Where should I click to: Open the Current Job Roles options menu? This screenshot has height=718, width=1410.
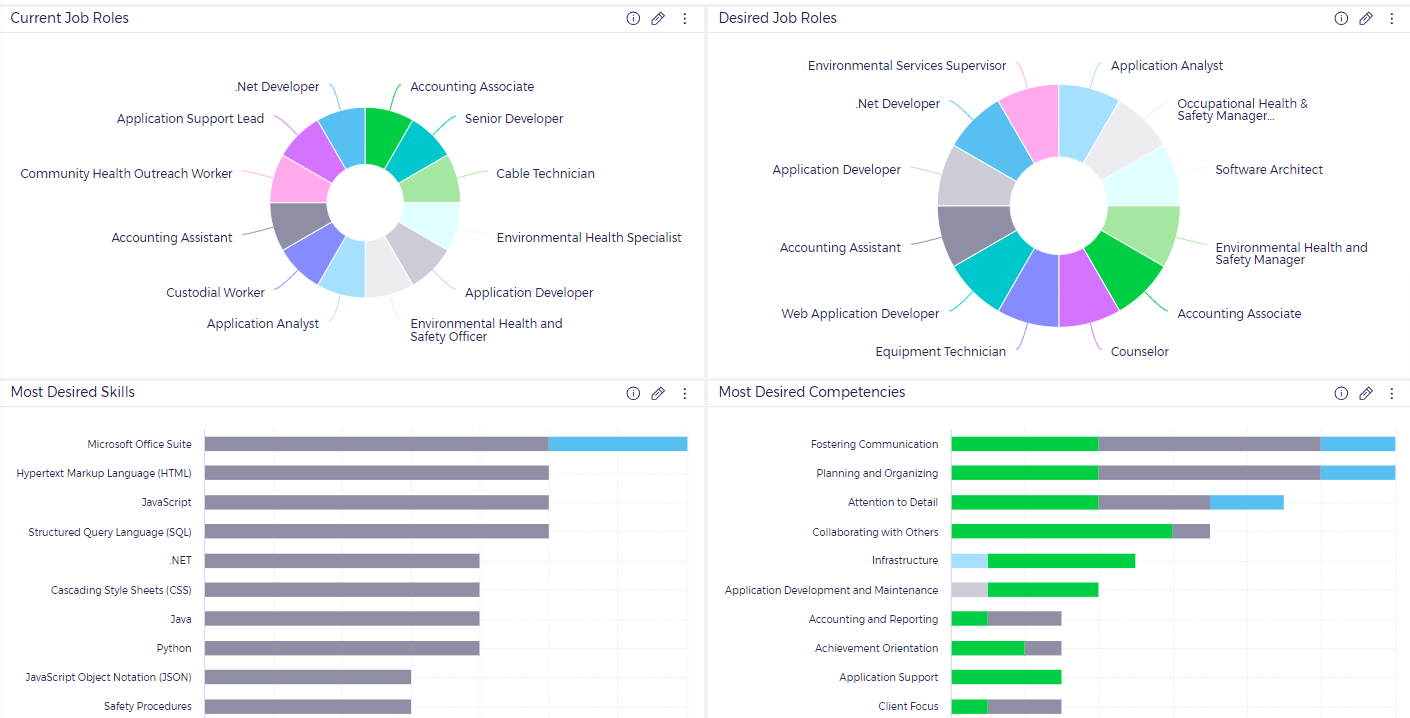click(685, 17)
